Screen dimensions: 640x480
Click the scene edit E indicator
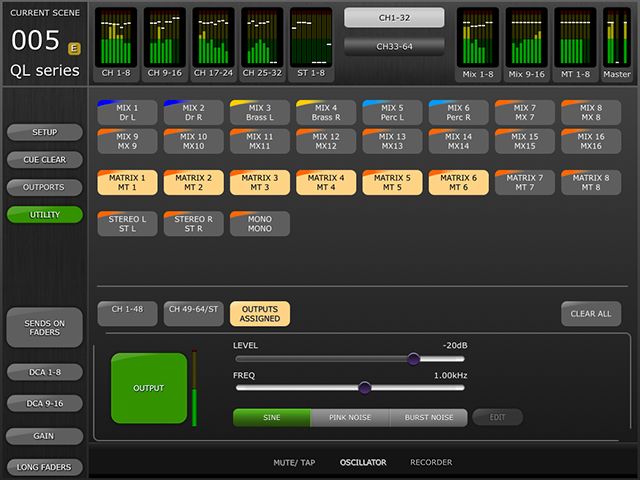(x=74, y=47)
